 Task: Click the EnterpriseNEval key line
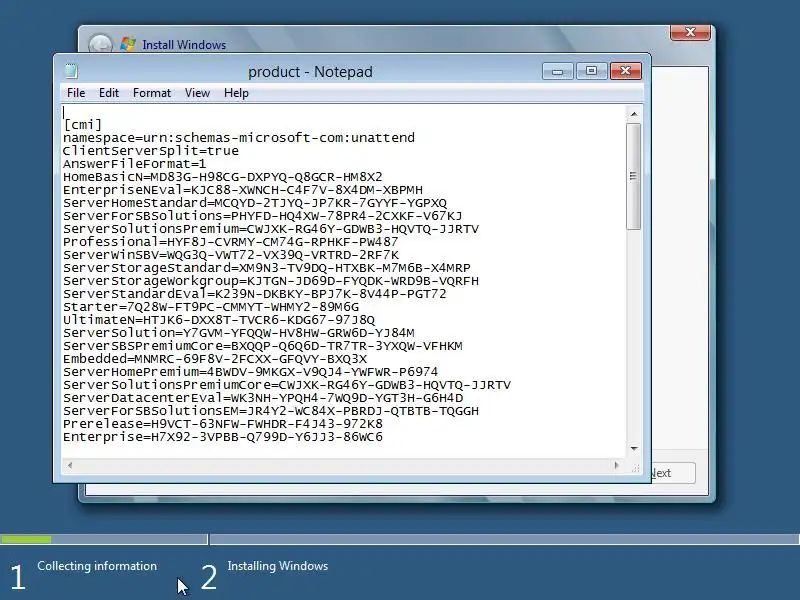[x=243, y=190]
